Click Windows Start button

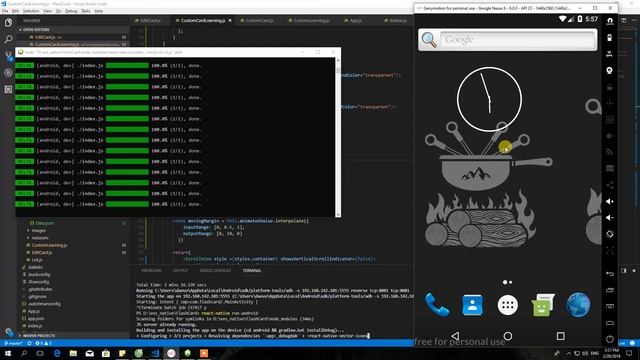tap(8, 353)
